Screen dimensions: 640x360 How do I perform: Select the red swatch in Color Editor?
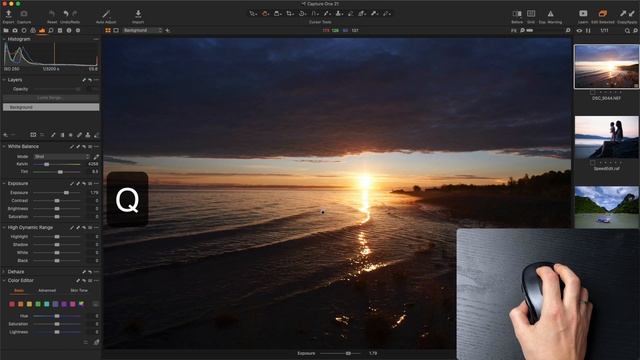click(12, 304)
